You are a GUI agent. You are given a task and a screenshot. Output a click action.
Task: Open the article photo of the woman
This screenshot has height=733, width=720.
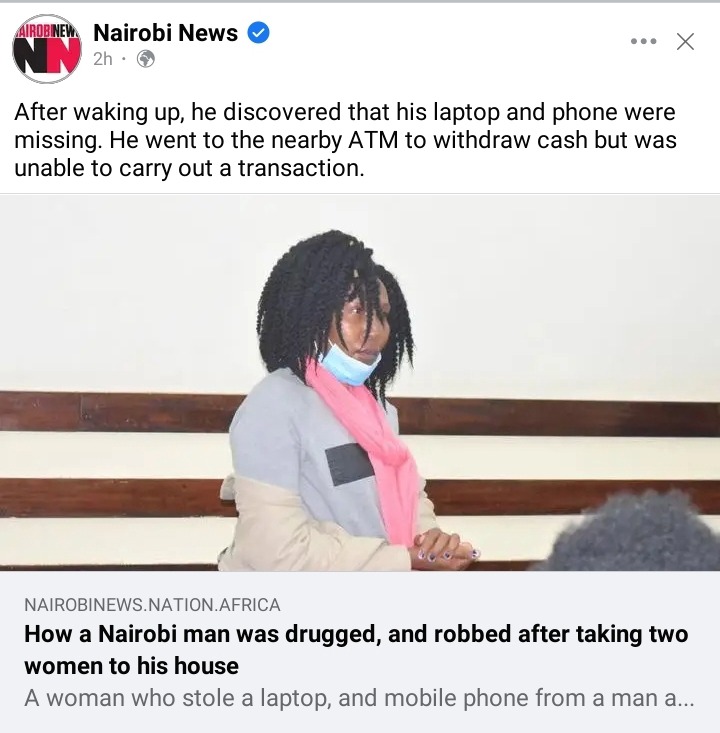(360, 383)
